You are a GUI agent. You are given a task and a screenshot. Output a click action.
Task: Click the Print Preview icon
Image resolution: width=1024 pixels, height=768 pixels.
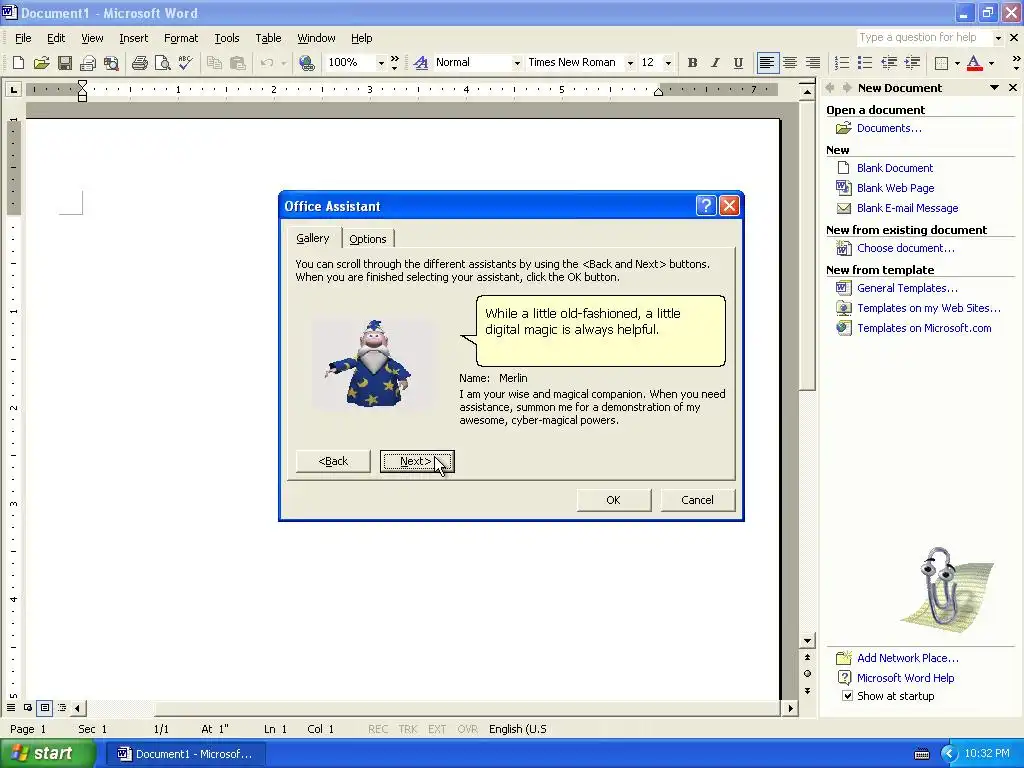pyautogui.click(x=162, y=63)
